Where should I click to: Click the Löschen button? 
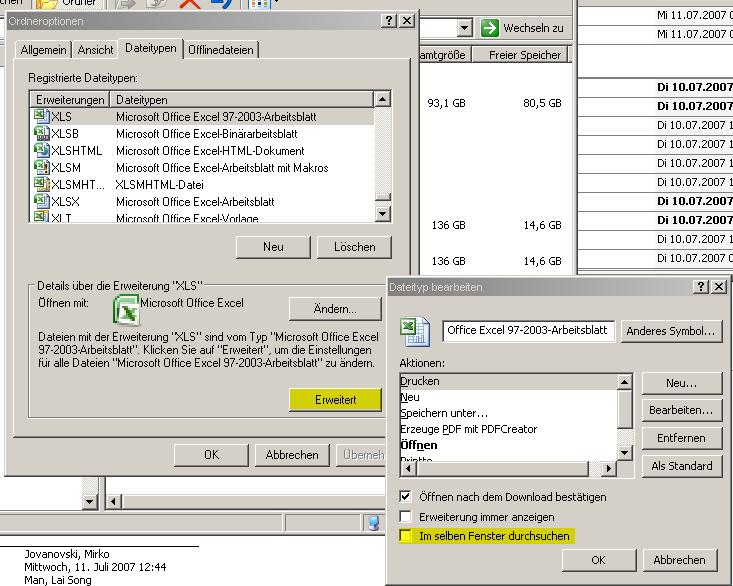(354, 247)
